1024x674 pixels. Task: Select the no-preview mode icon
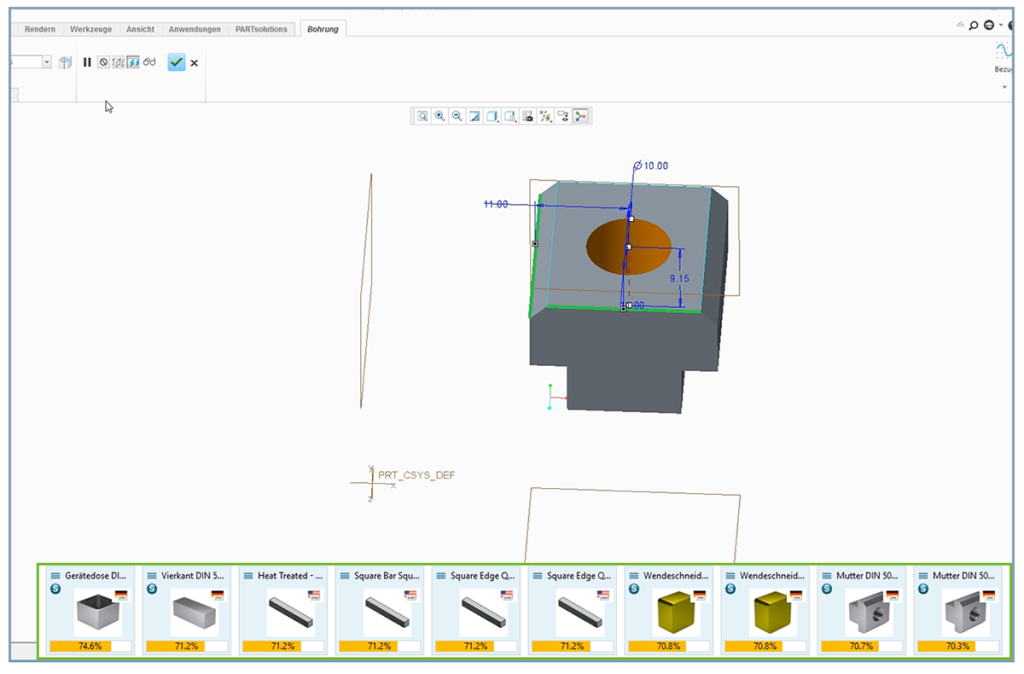point(103,62)
